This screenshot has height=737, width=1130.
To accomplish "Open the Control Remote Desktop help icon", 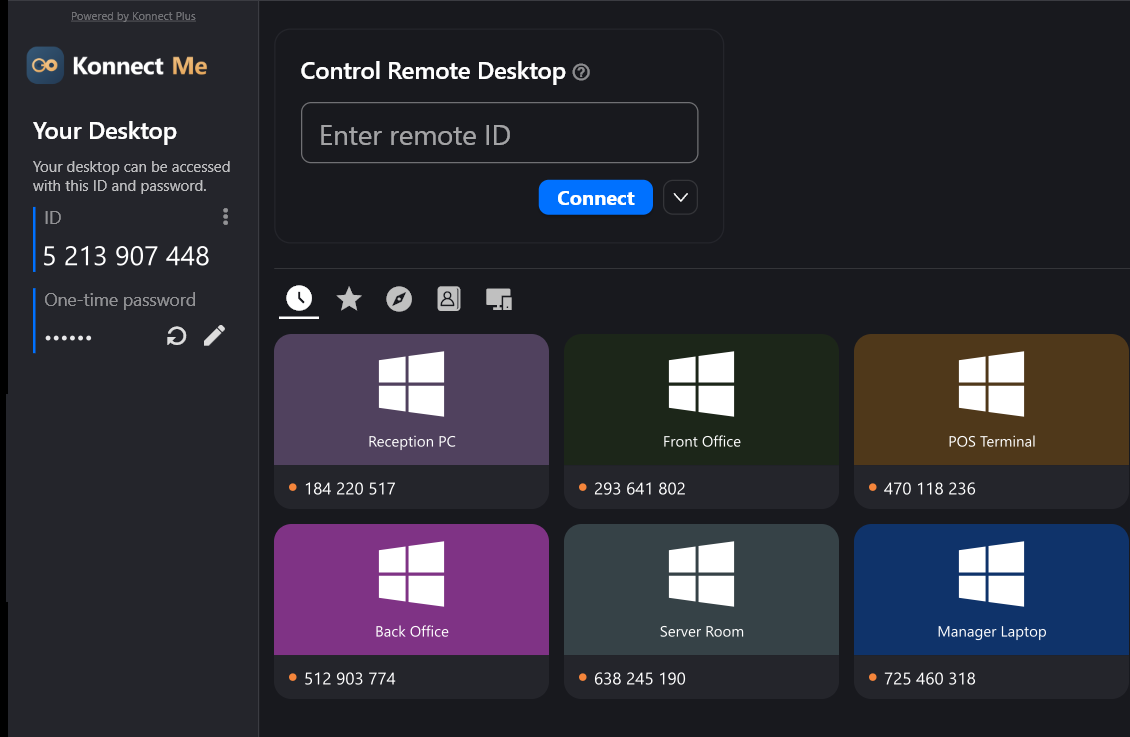I will tap(581, 72).
